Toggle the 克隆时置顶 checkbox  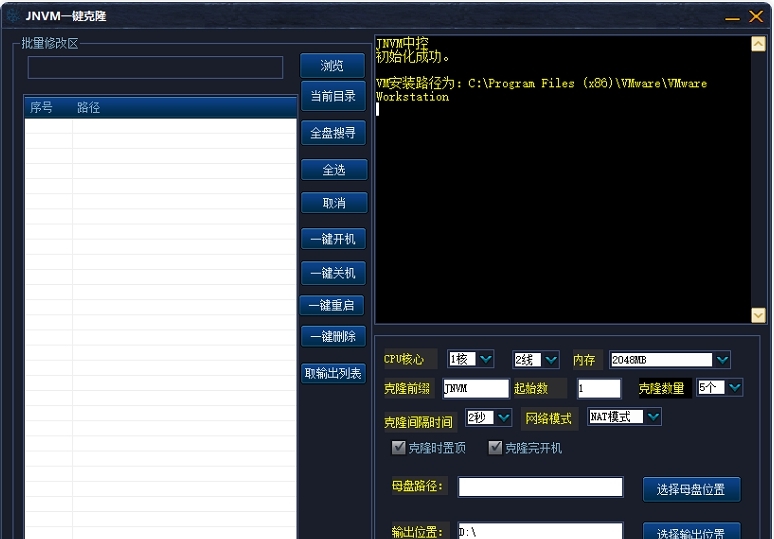398,448
